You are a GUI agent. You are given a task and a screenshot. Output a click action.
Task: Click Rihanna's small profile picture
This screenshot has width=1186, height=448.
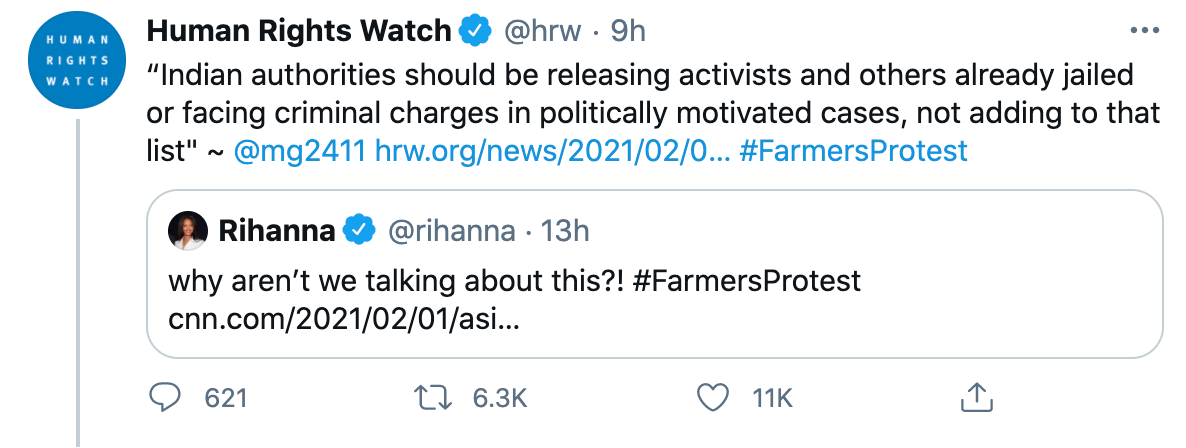pos(189,231)
